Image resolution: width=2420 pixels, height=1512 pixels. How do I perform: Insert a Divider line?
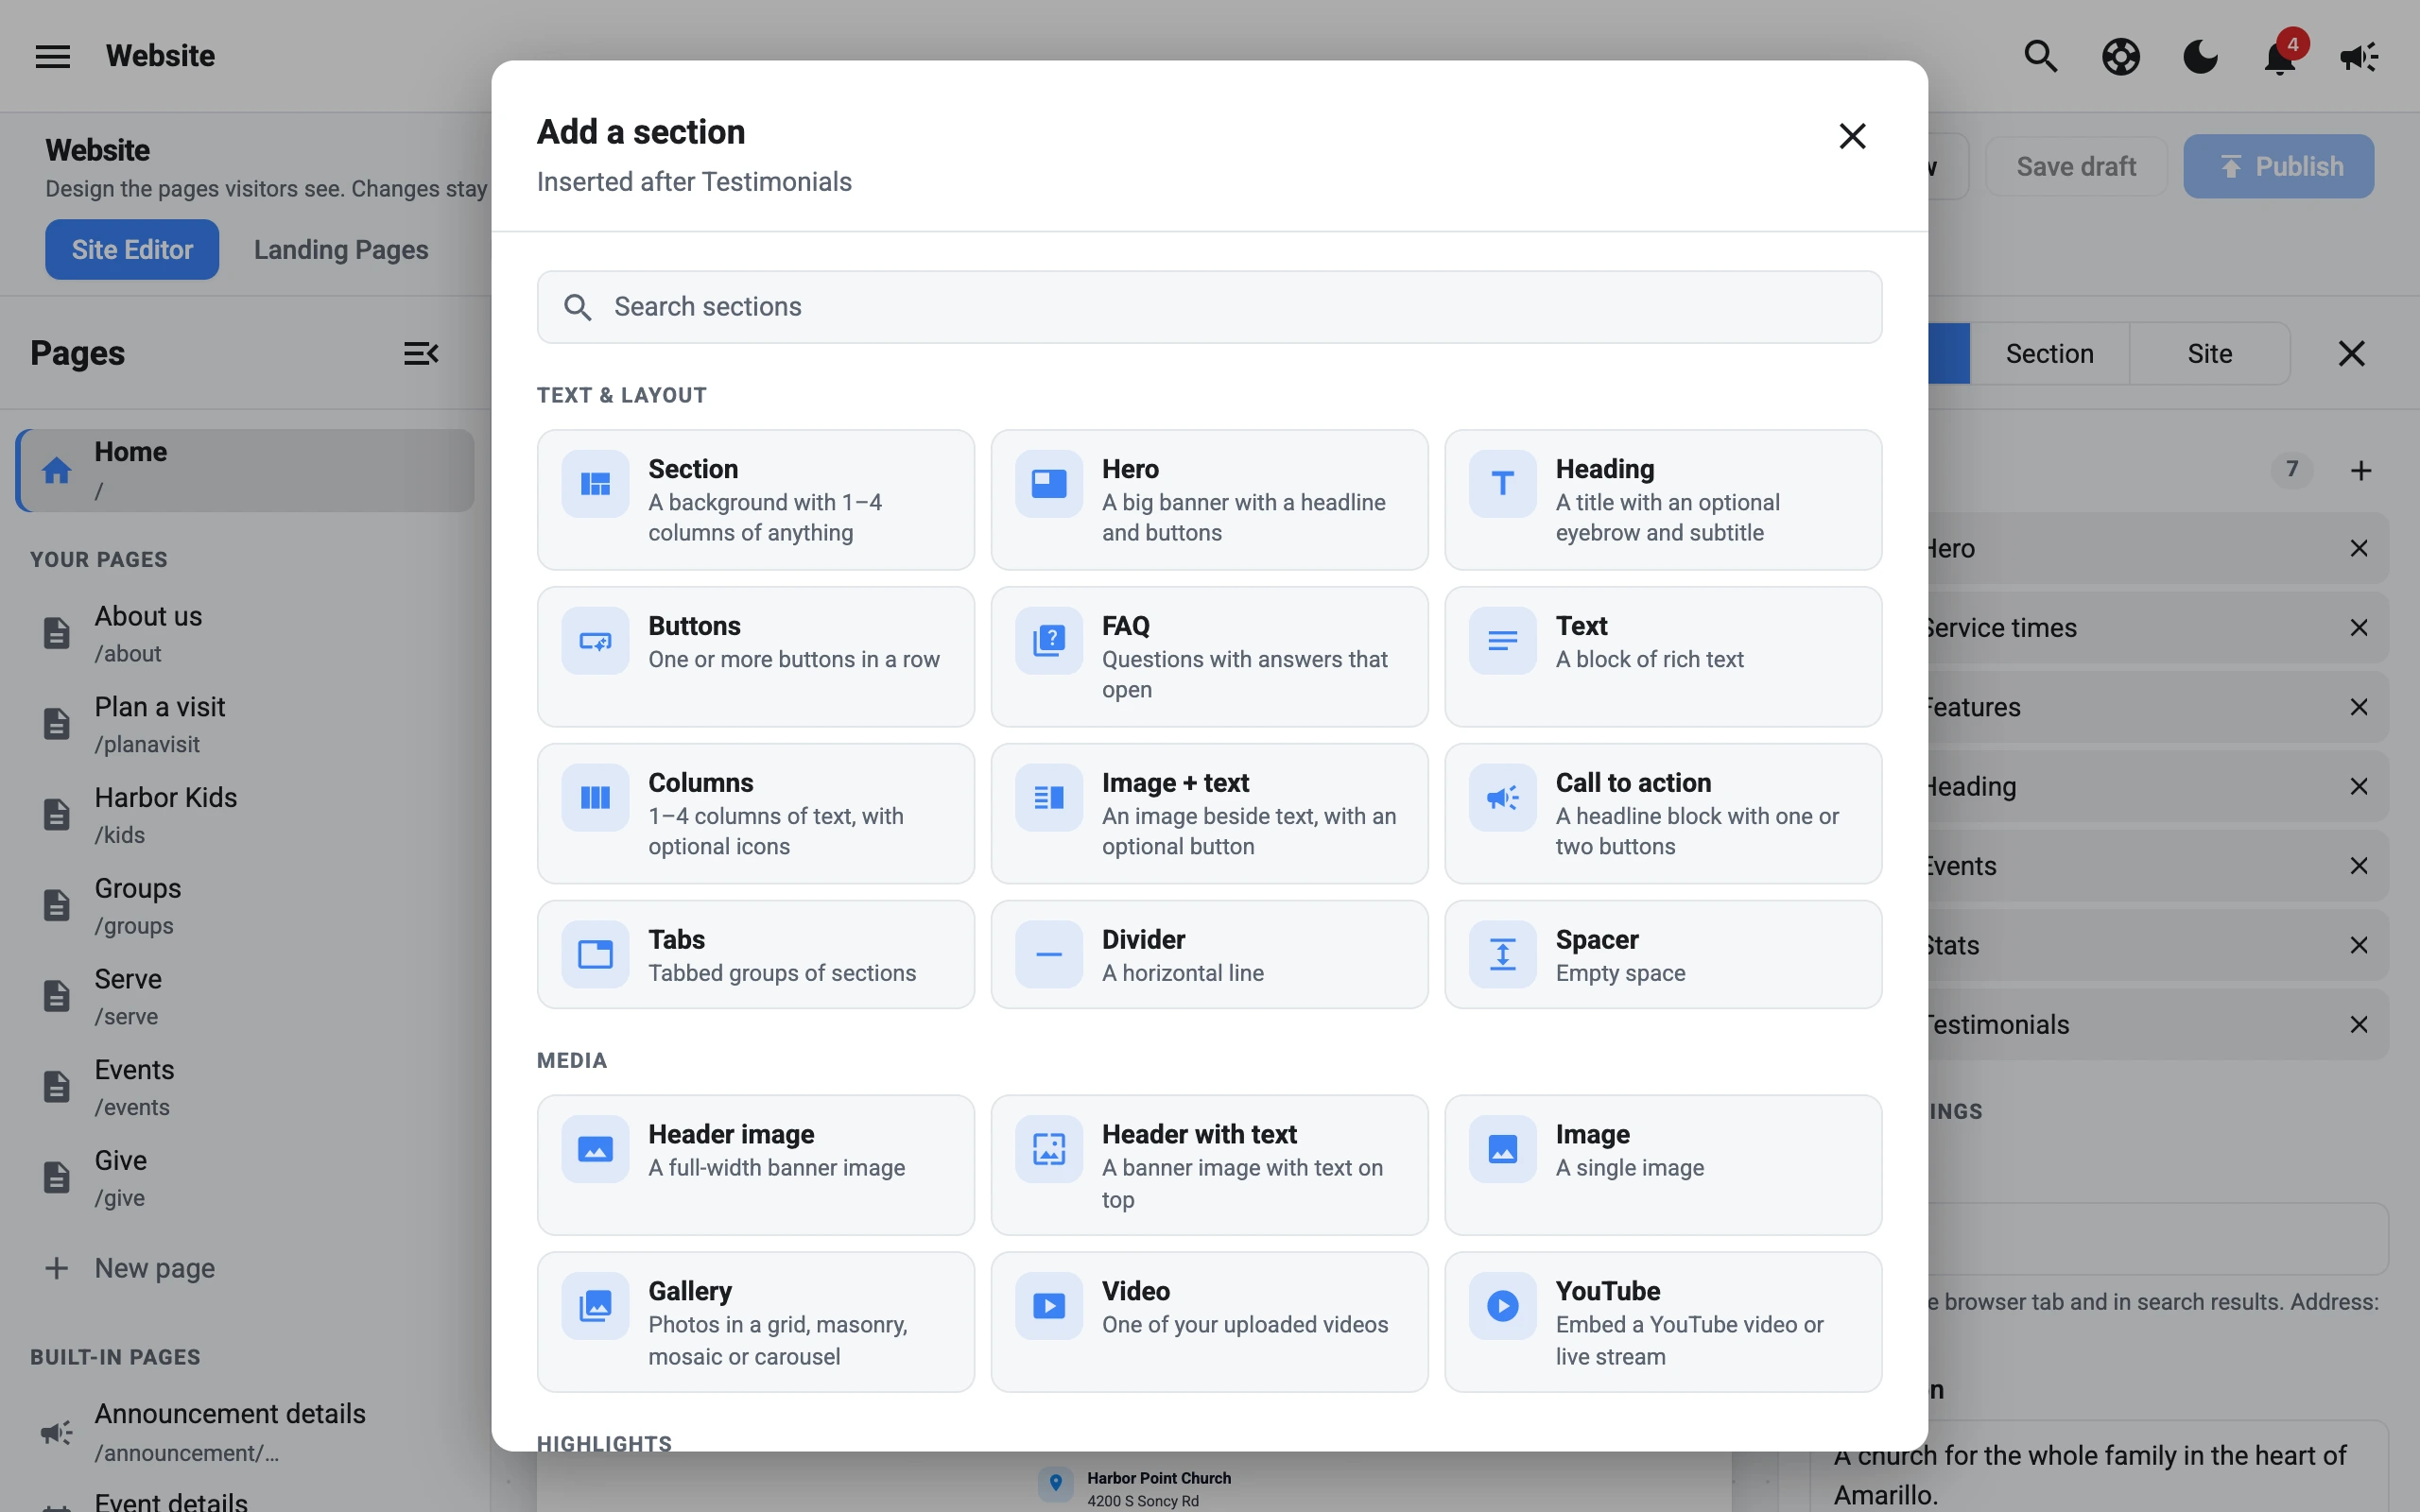pos(1209,954)
